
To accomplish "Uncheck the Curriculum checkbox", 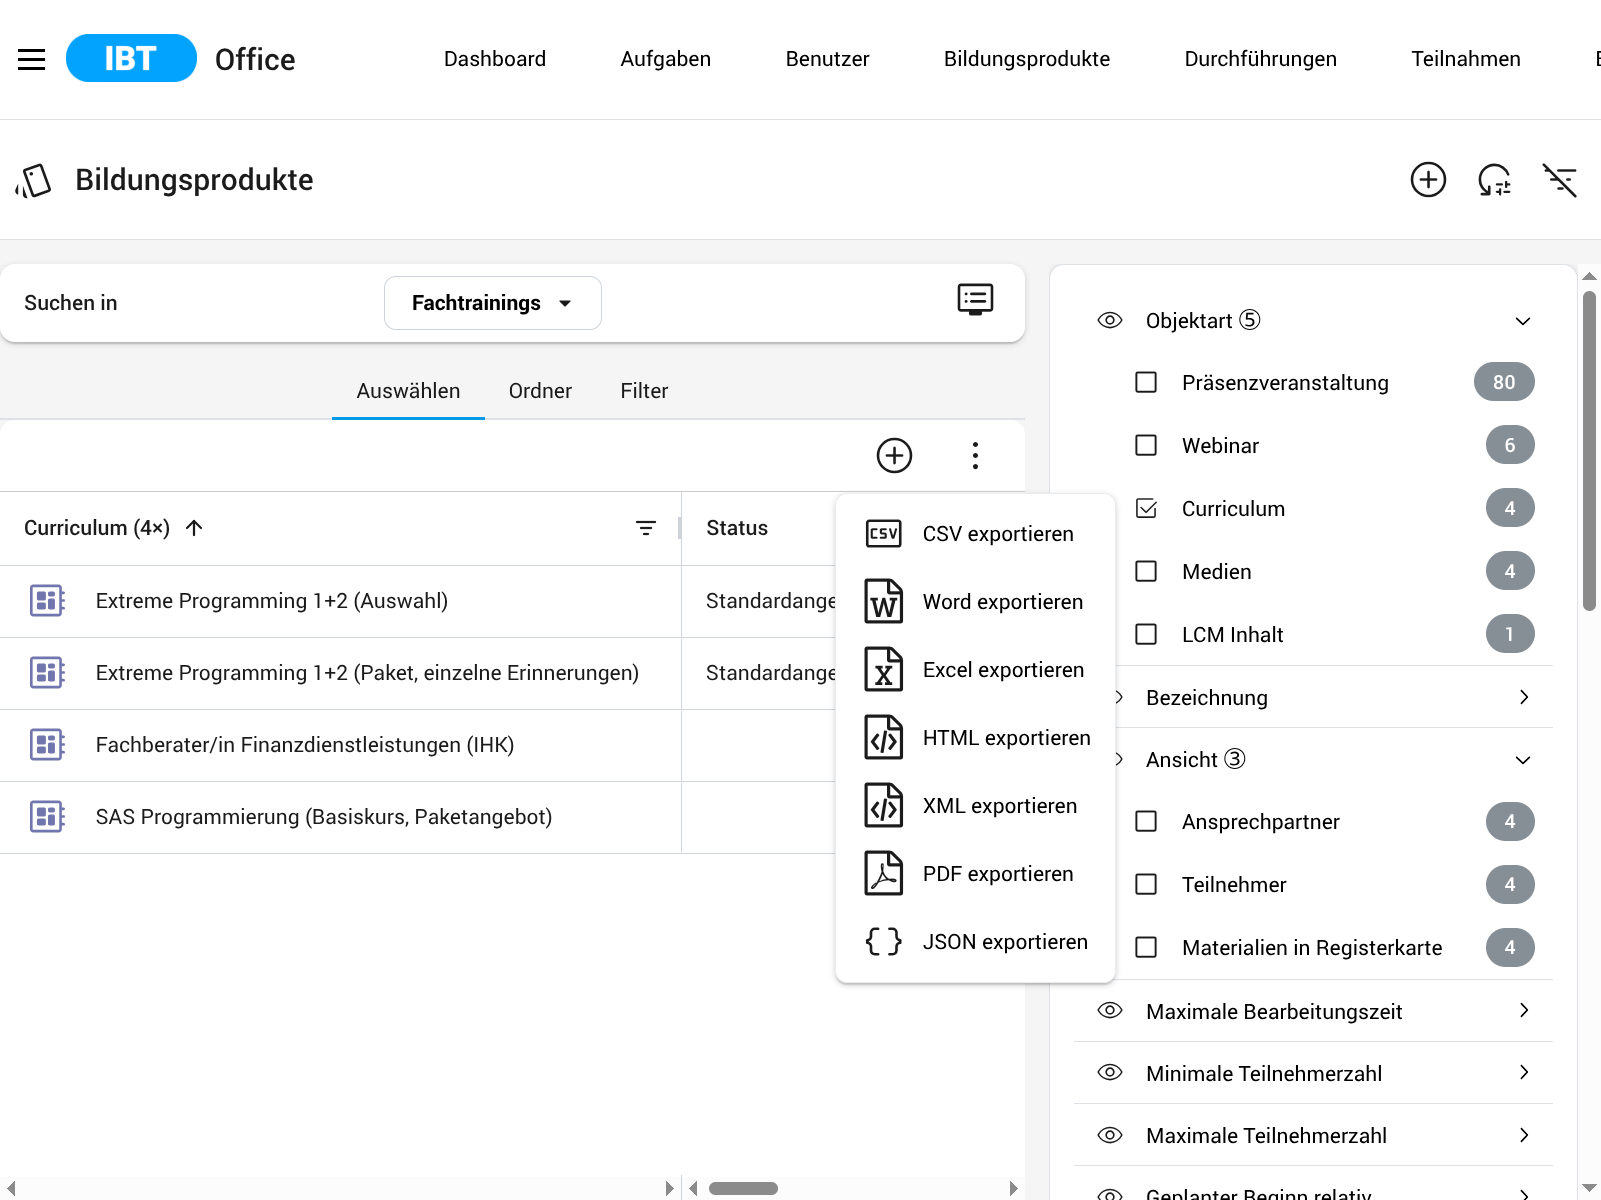I will (x=1147, y=508).
